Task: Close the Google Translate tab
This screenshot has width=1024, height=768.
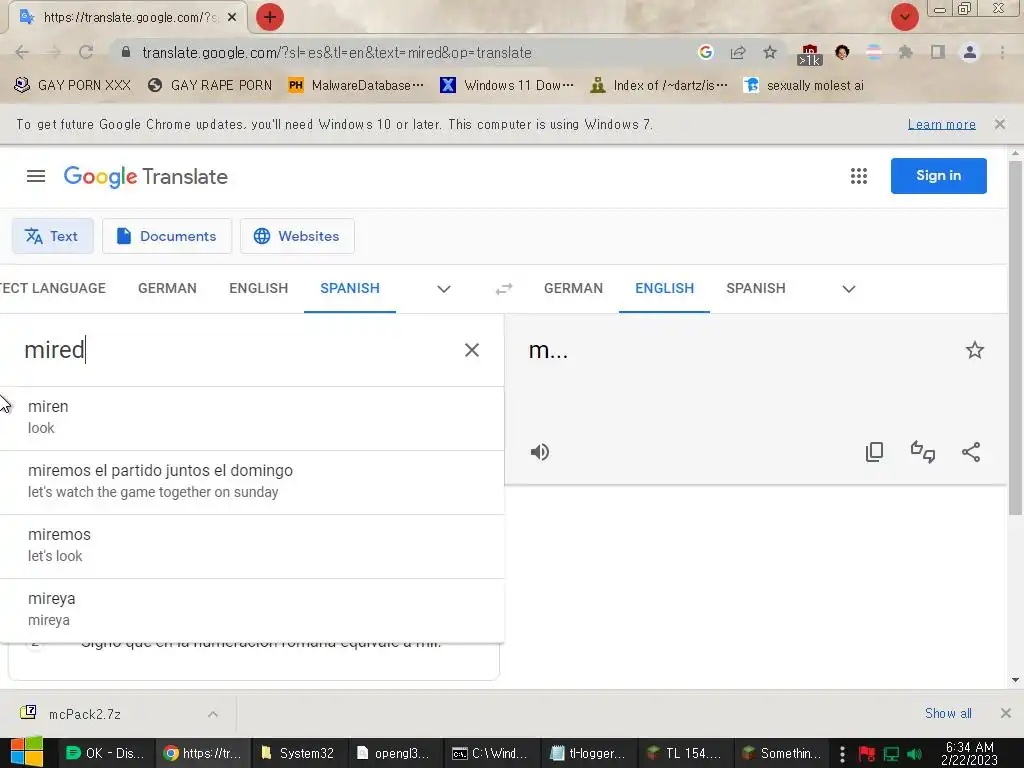Action: [232, 17]
